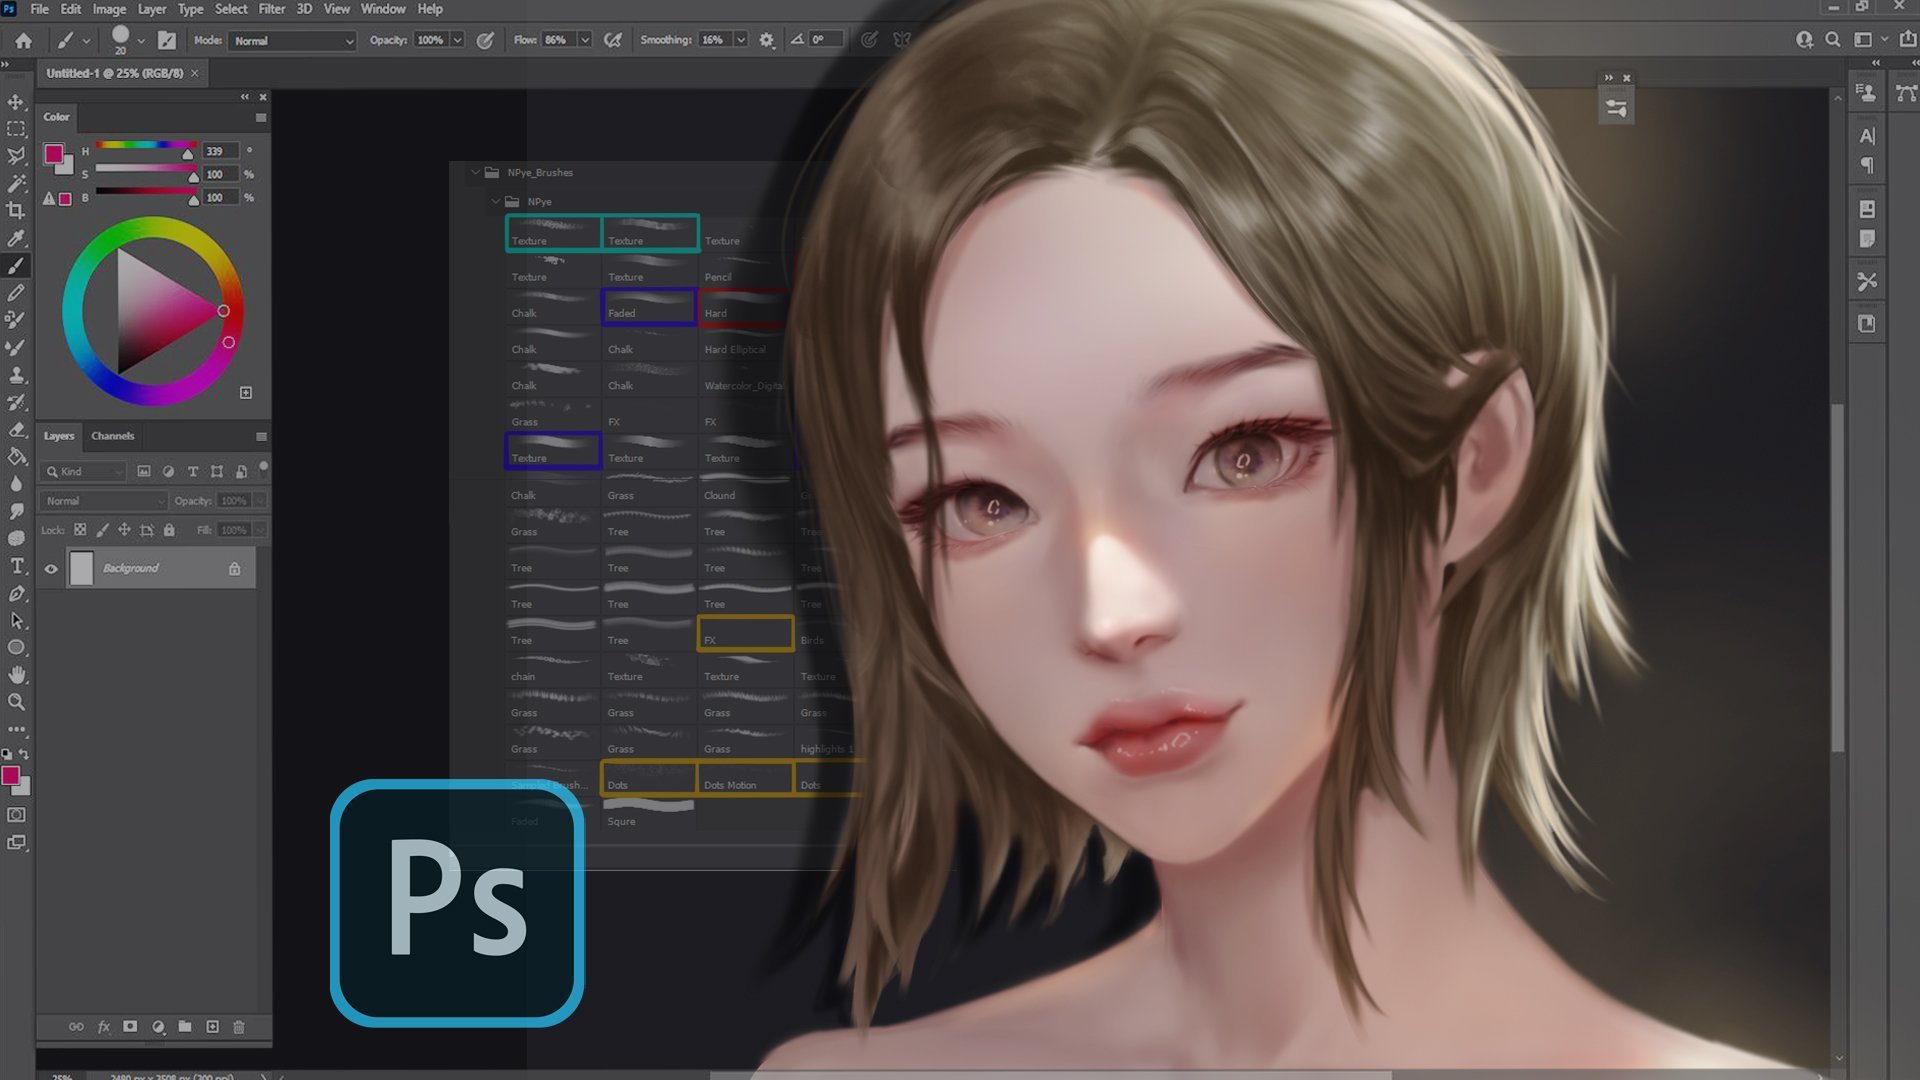Toggle the lock on Background layer

point(235,568)
